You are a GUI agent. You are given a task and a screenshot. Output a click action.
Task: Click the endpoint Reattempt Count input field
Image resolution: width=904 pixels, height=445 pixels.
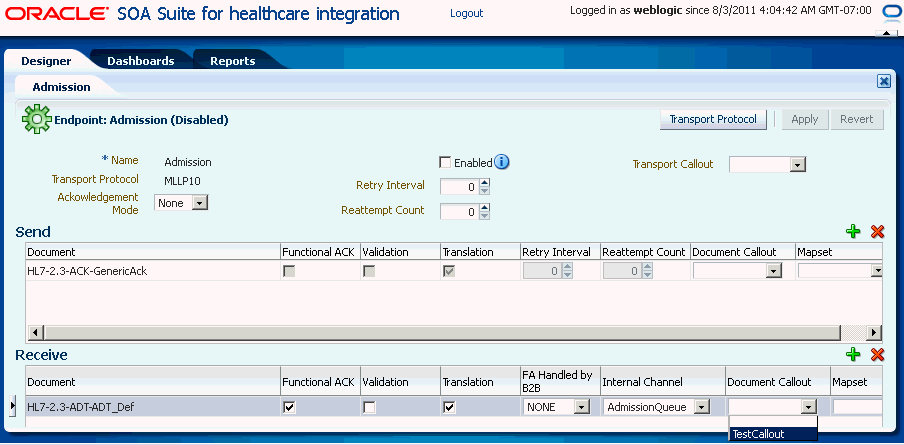(x=459, y=212)
